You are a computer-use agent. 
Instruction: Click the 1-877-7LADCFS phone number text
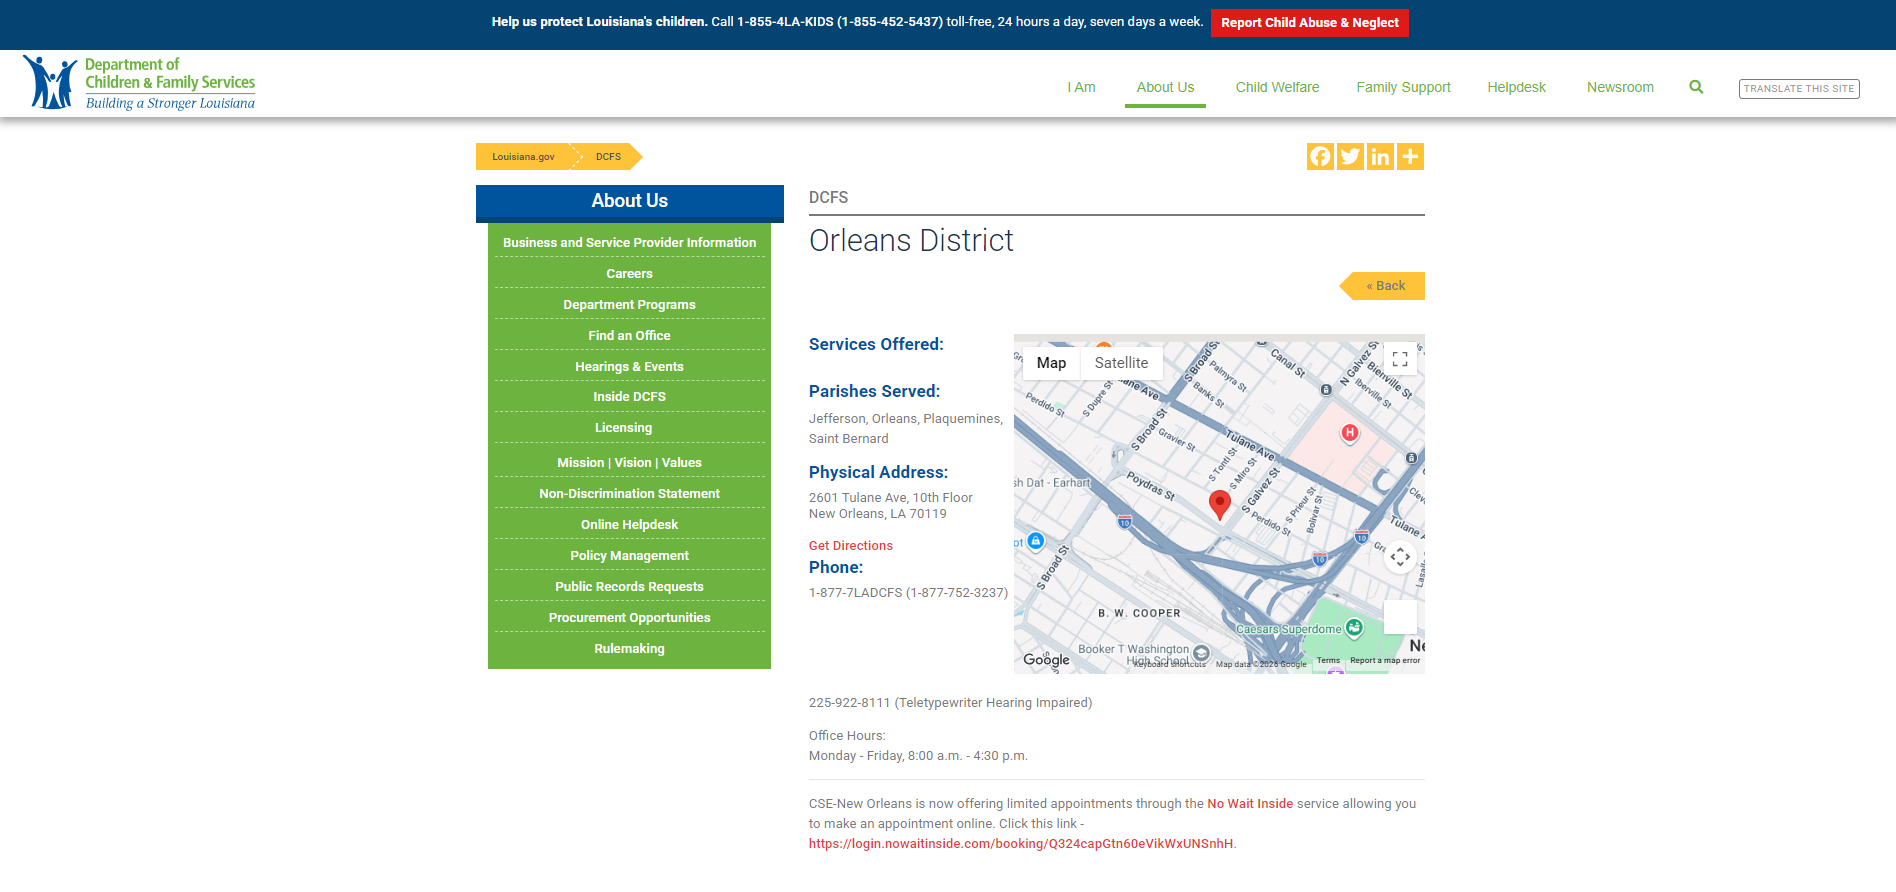tap(908, 593)
